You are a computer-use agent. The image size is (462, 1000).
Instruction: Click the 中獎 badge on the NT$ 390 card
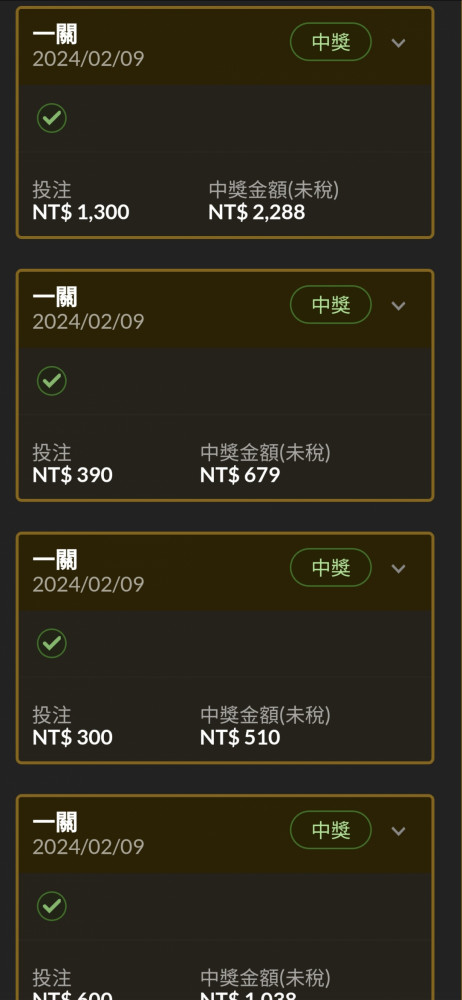[331, 305]
